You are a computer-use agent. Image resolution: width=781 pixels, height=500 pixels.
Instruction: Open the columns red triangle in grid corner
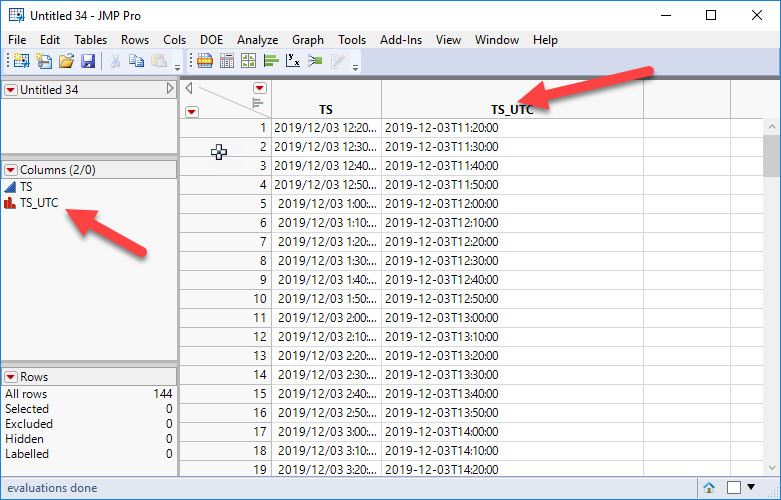tap(260, 89)
